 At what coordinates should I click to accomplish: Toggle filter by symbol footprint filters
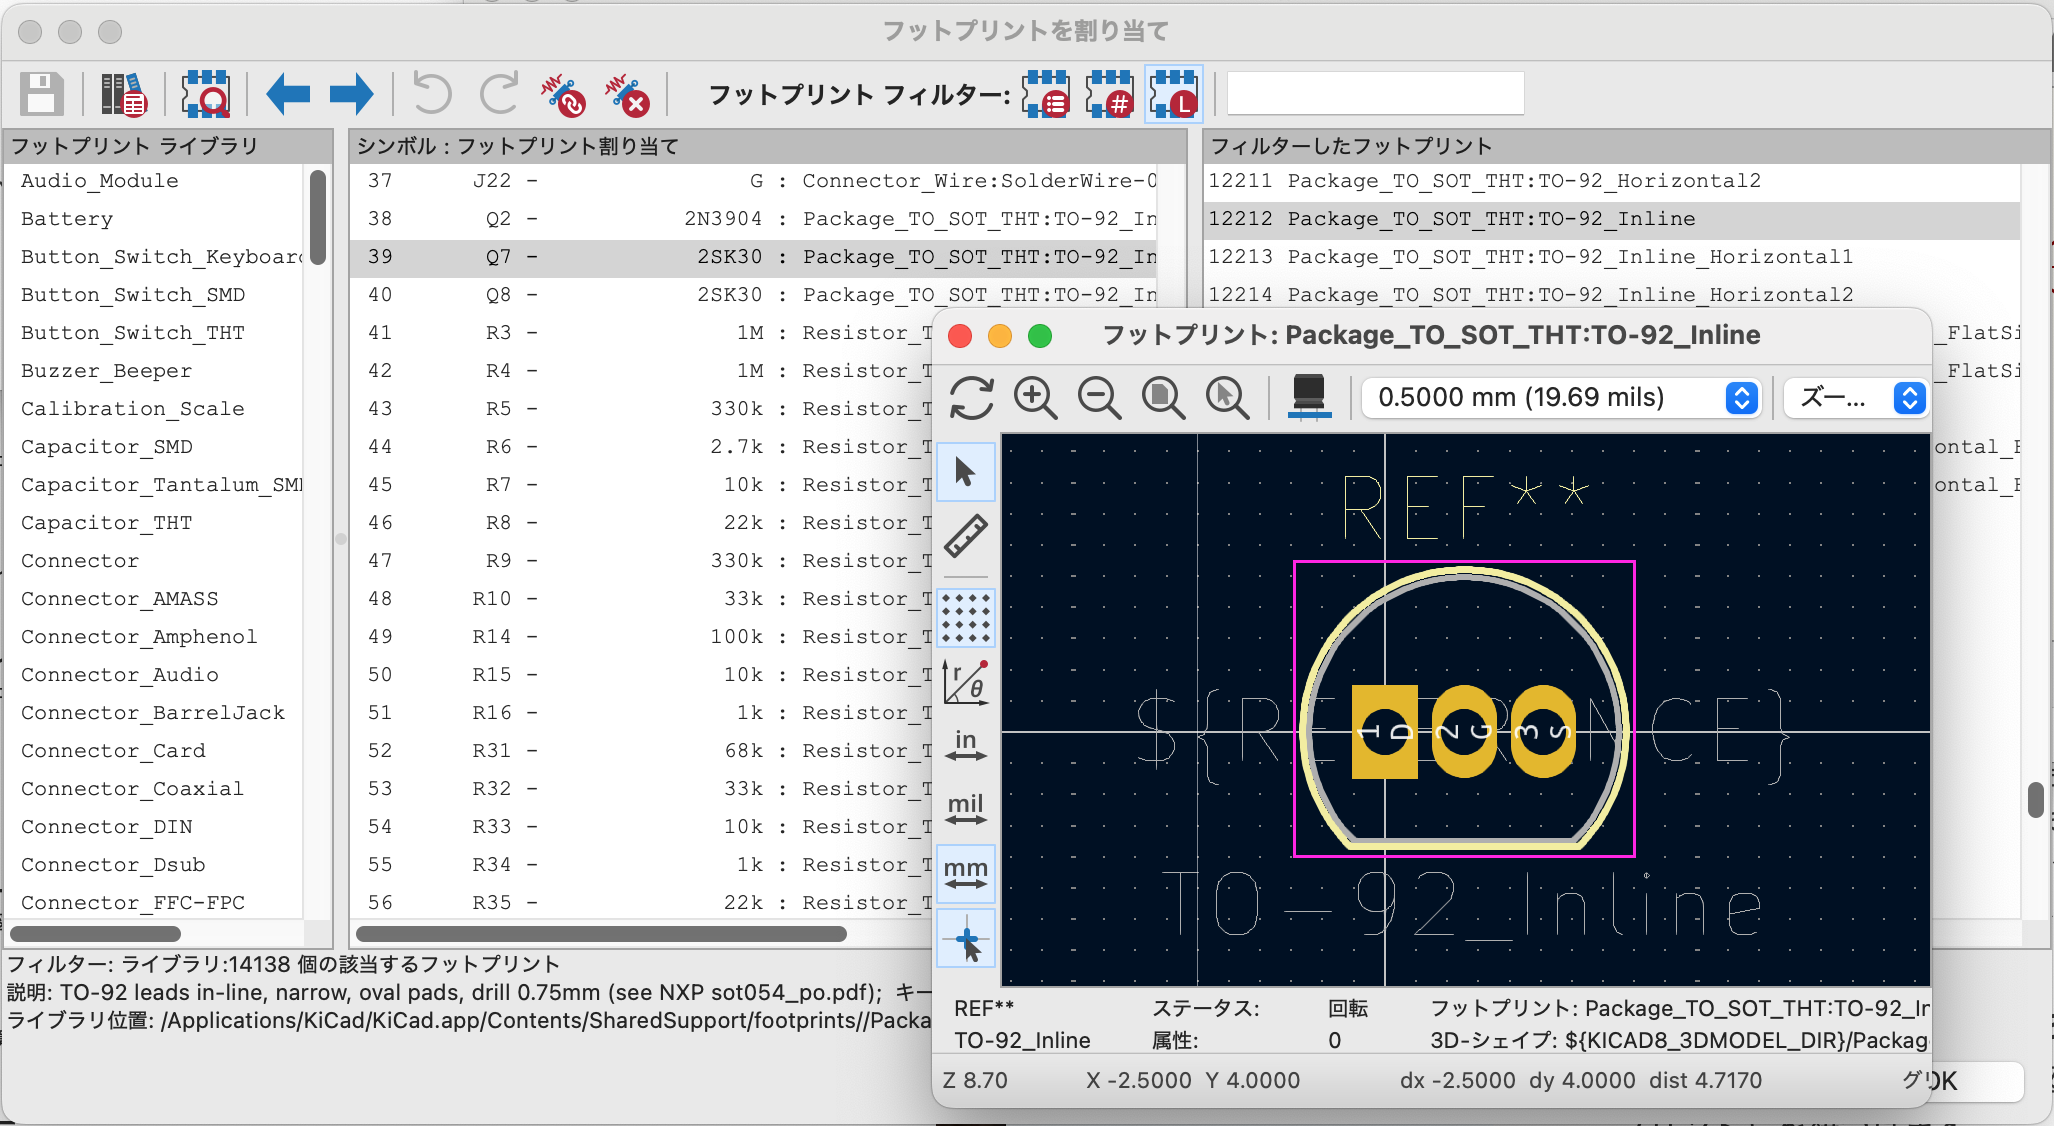coord(1046,95)
